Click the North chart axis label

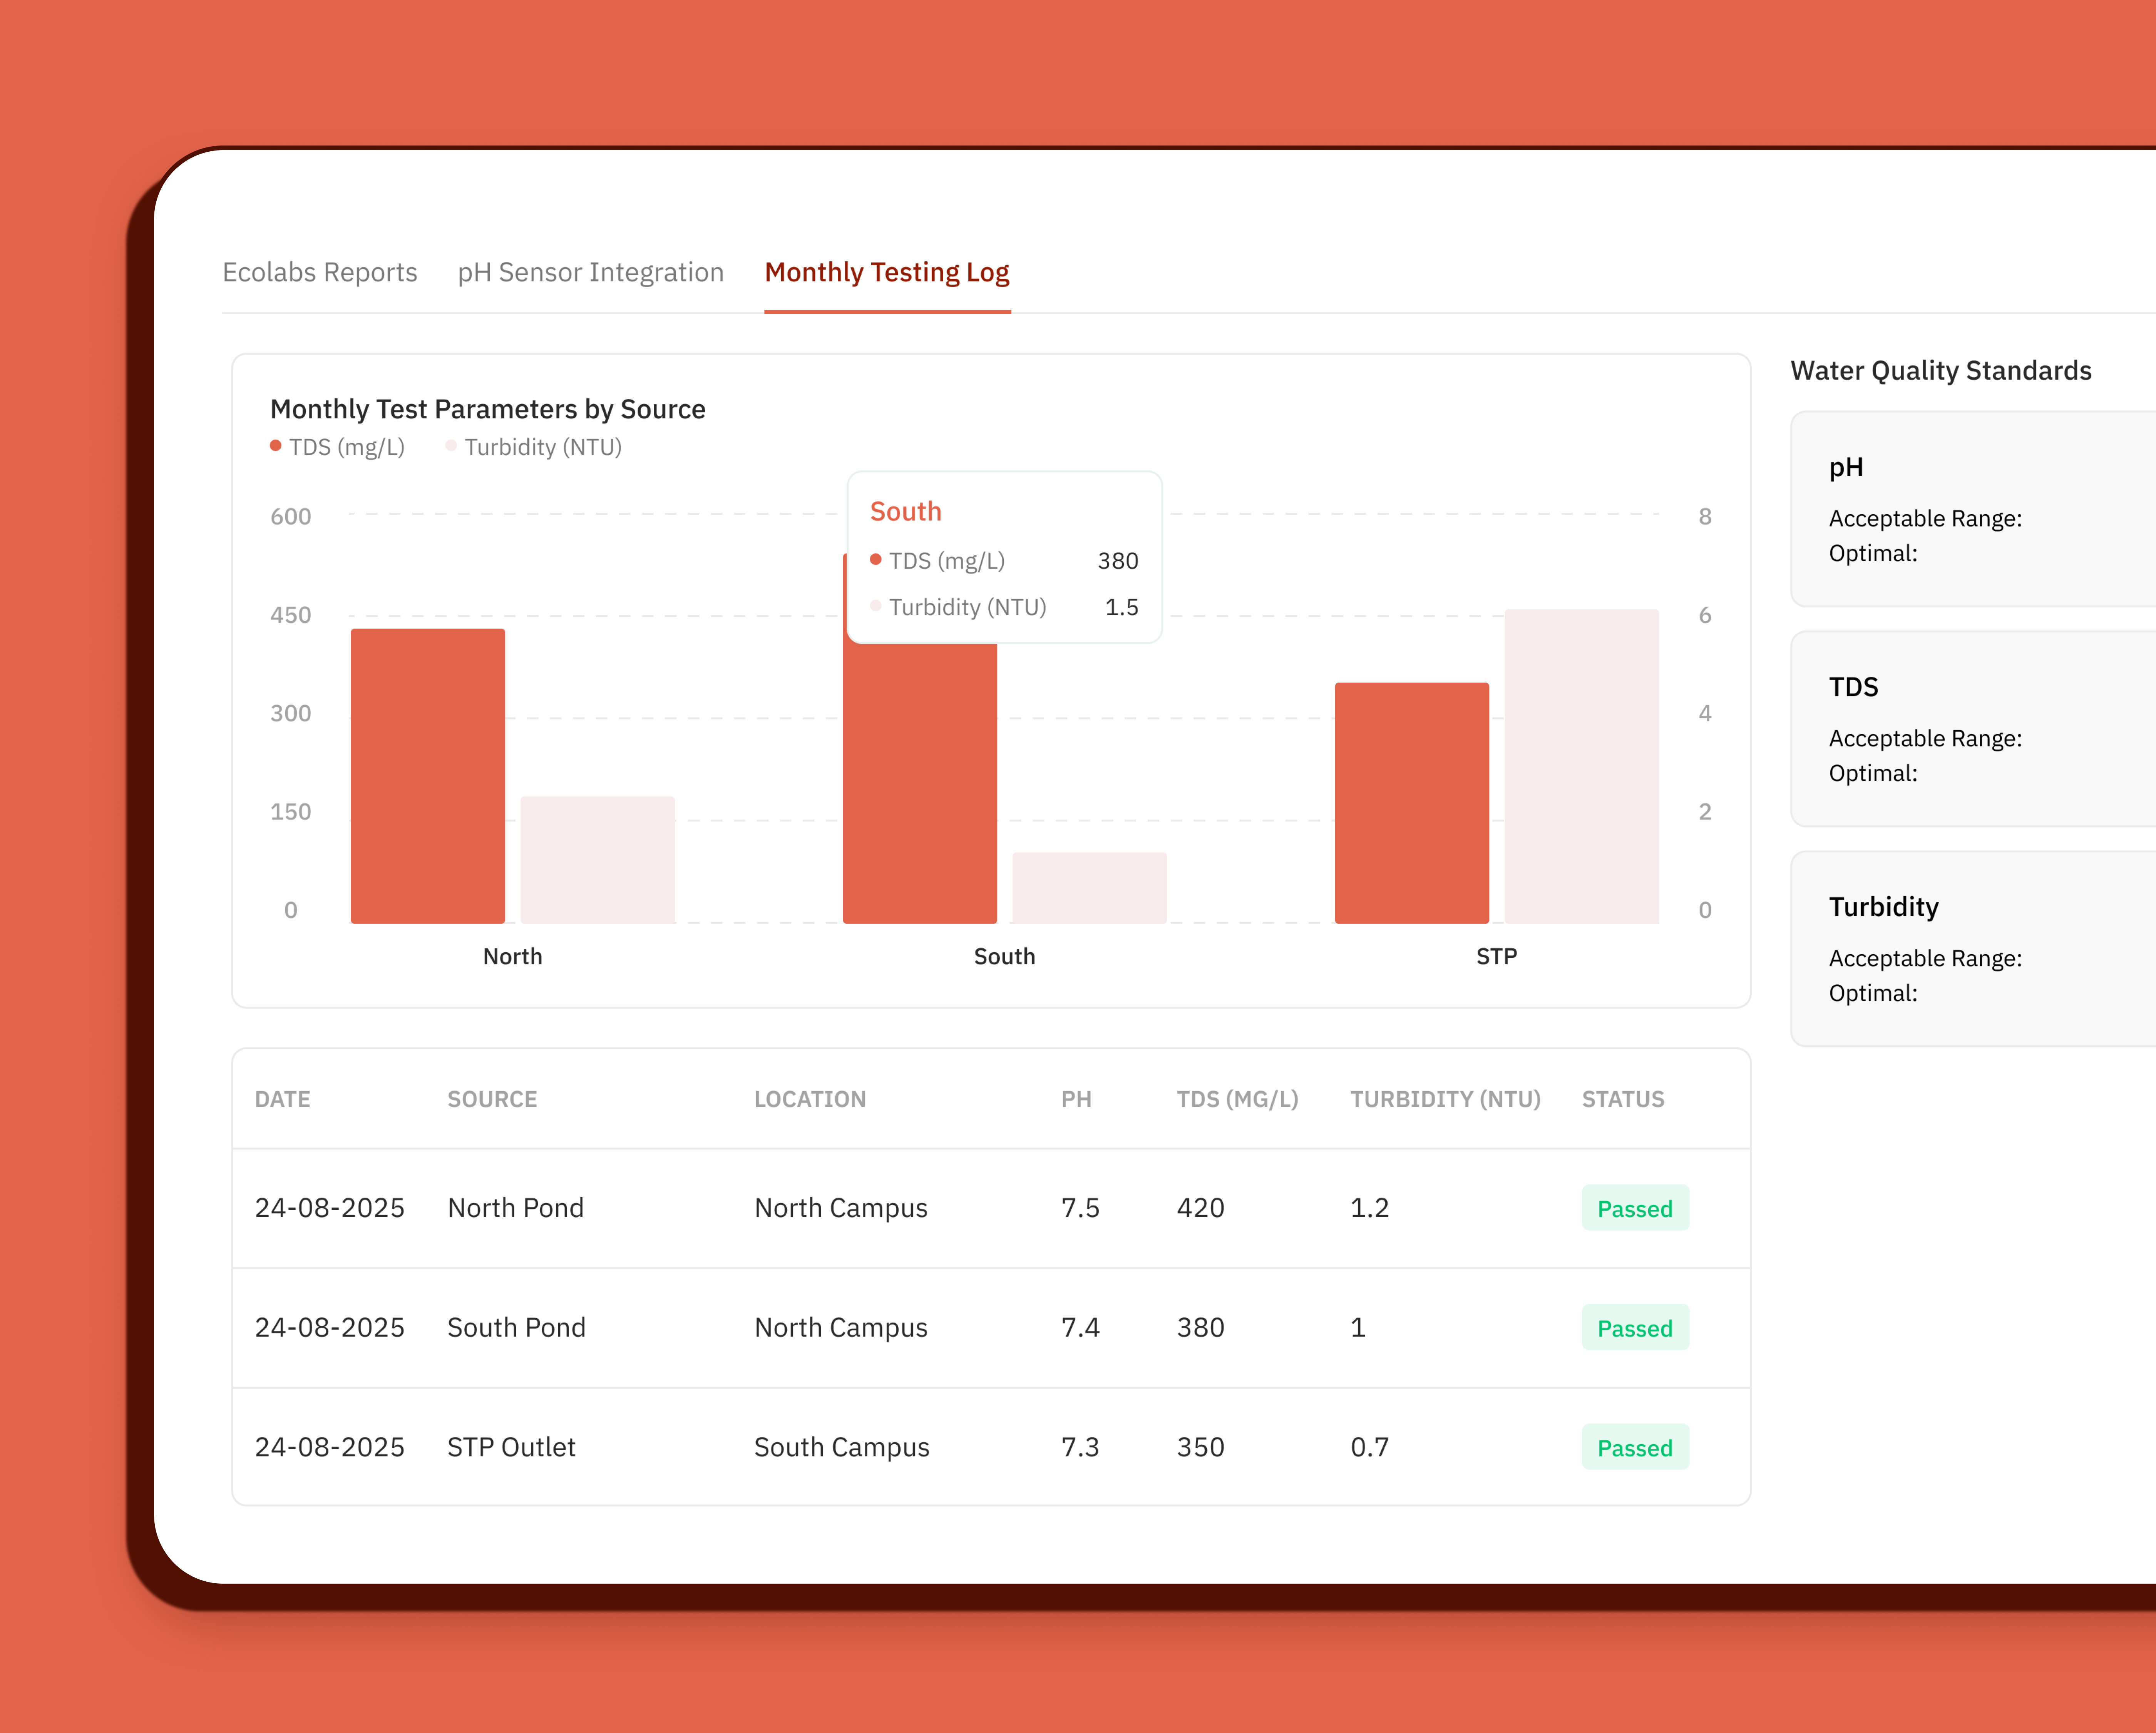point(512,956)
